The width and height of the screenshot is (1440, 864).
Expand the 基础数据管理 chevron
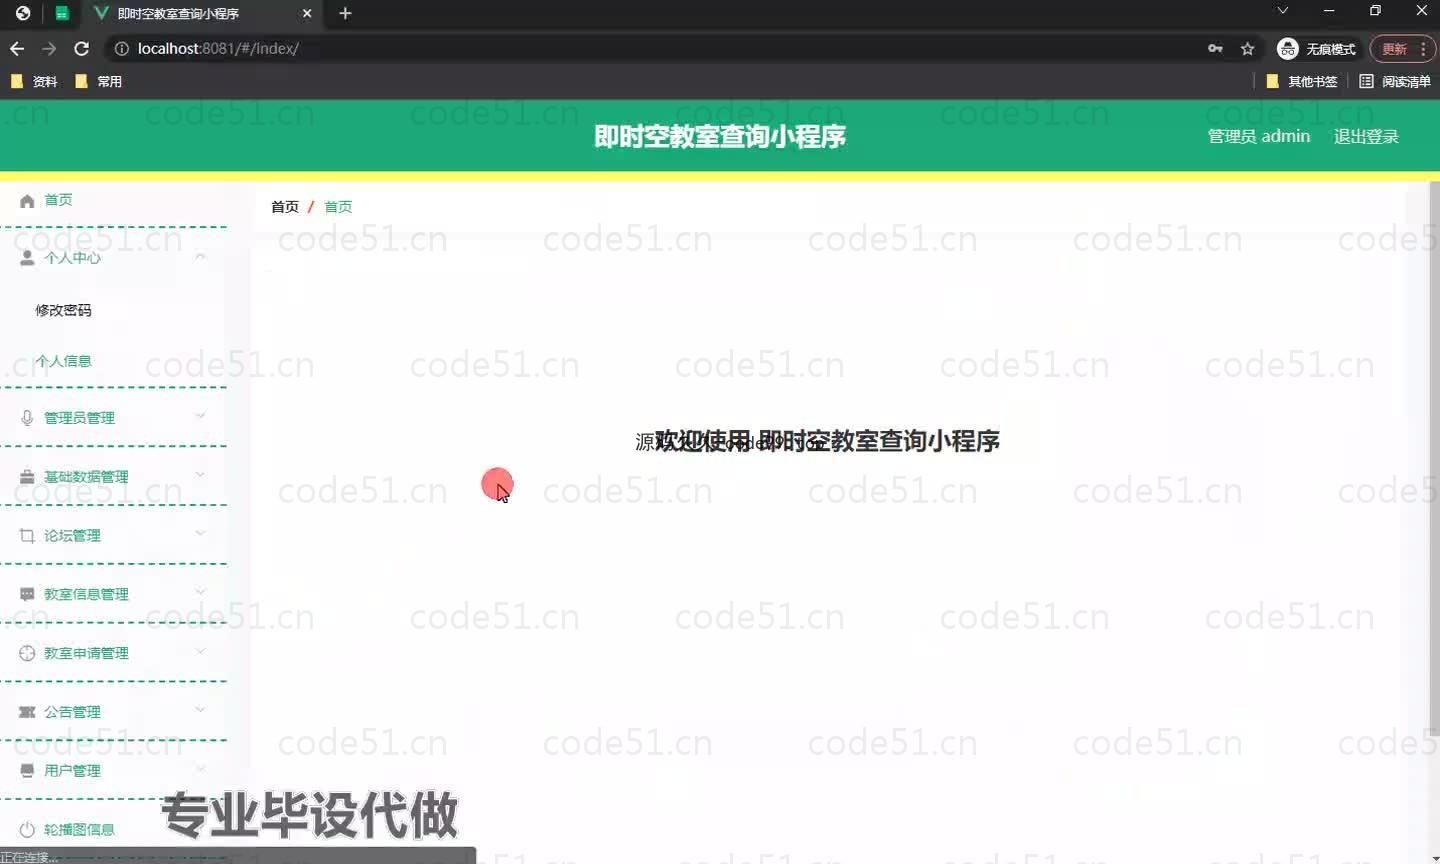point(200,475)
